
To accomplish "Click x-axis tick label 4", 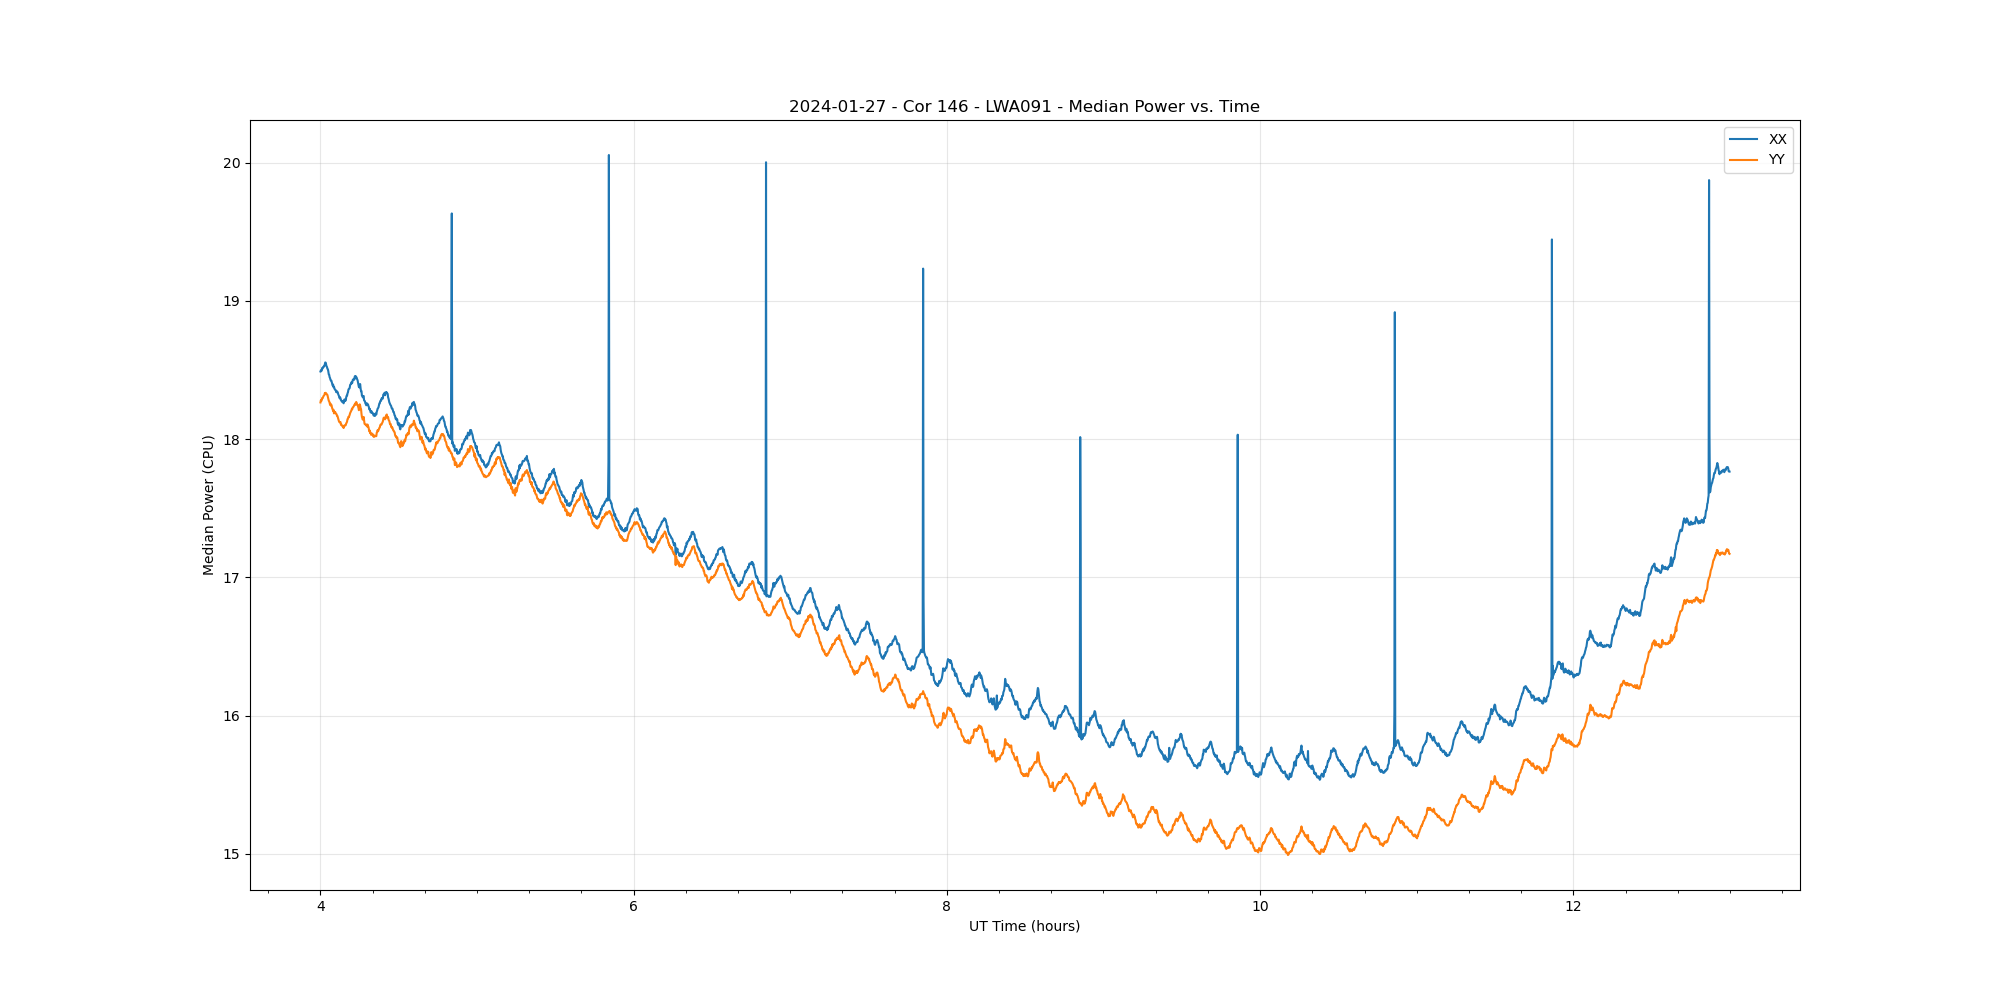I will pos(321,907).
